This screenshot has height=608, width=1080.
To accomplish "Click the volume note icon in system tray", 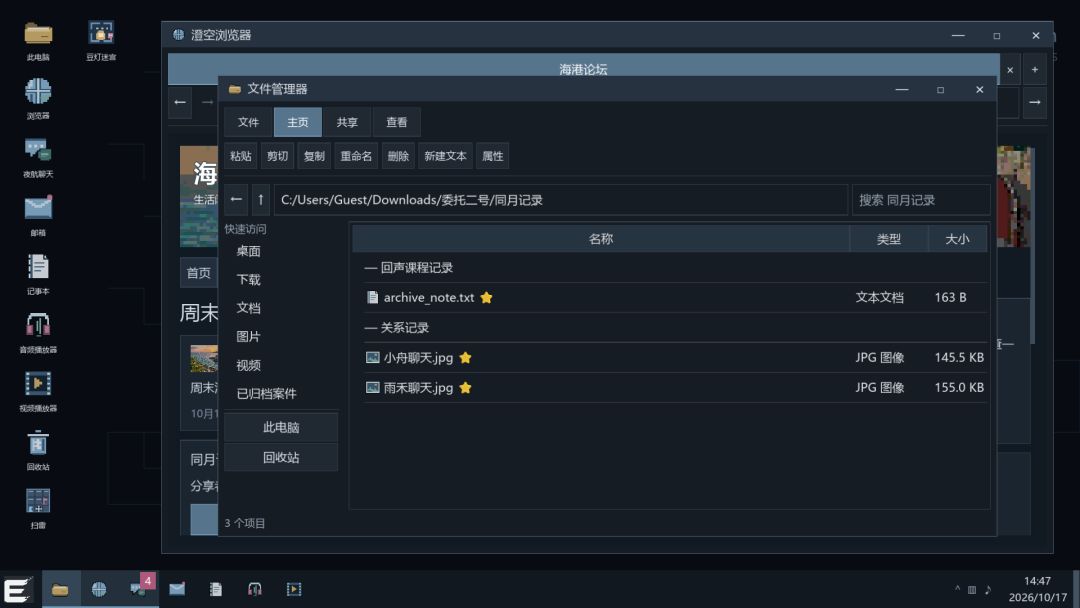I will click(988, 589).
